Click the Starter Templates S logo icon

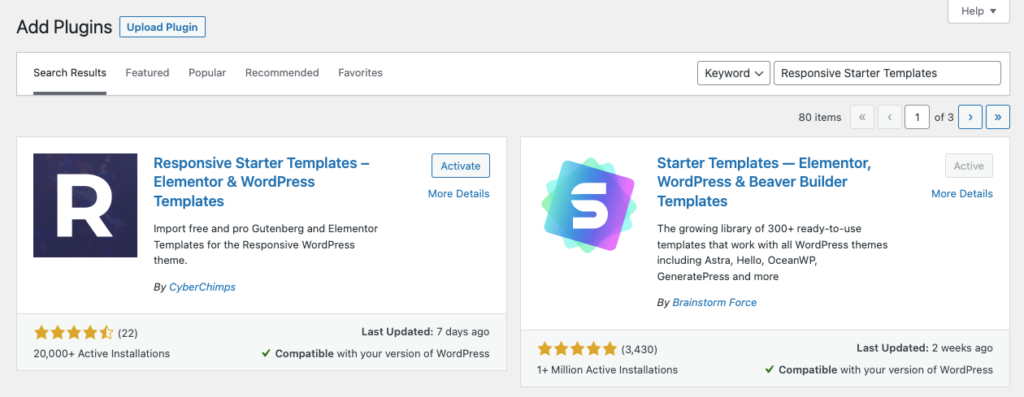pos(589,205)
